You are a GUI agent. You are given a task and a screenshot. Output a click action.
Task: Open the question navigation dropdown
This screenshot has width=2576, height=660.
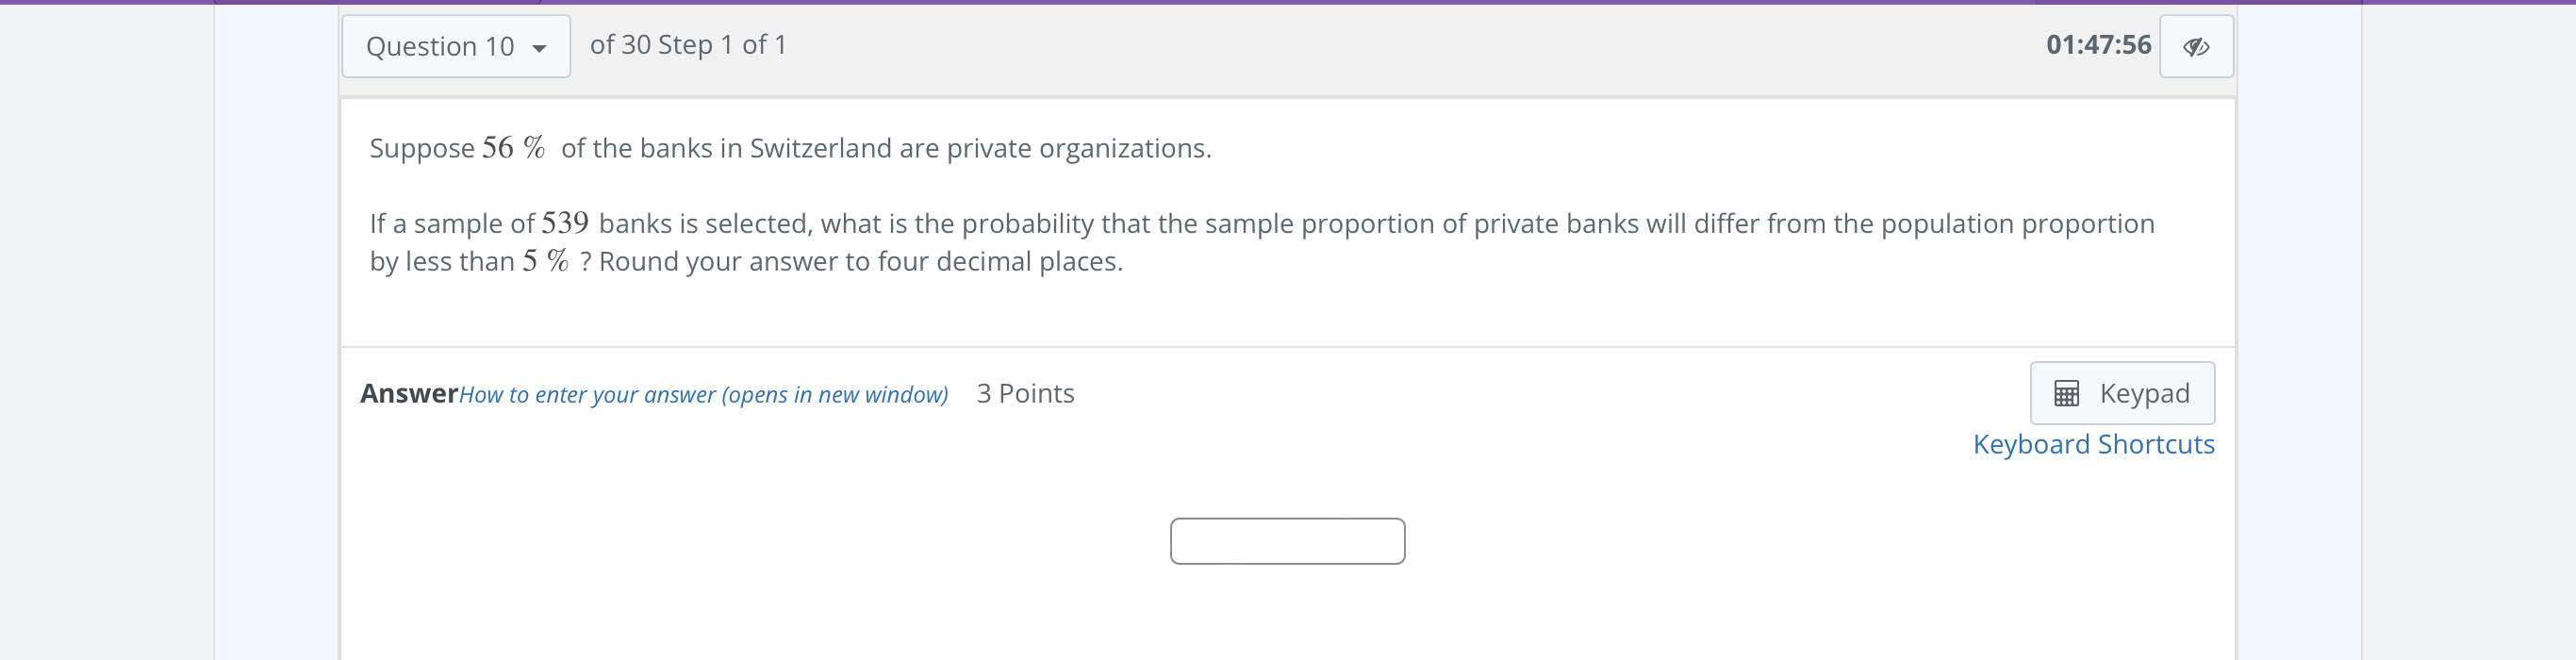(455, 46)
